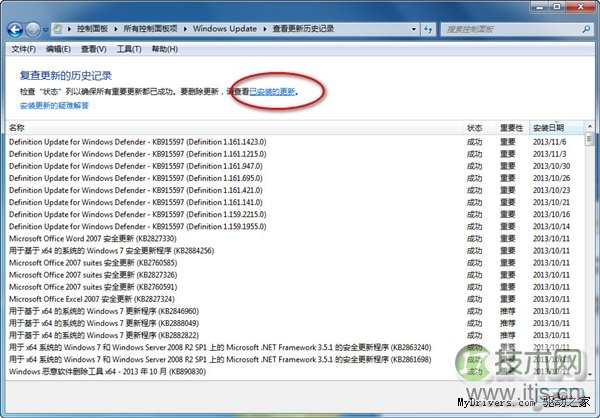Select 查看更新历史记录 in the breadcrumb

303,29
